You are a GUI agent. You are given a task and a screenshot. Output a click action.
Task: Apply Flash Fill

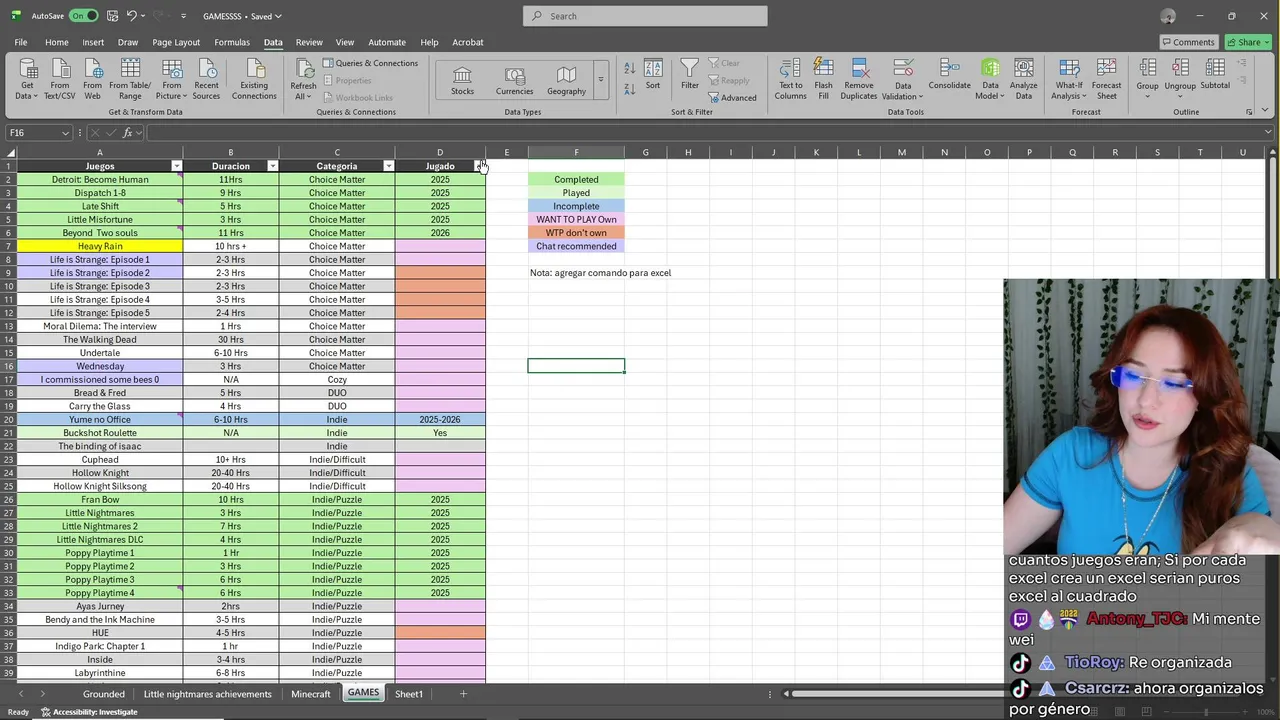tap(823, 79)
